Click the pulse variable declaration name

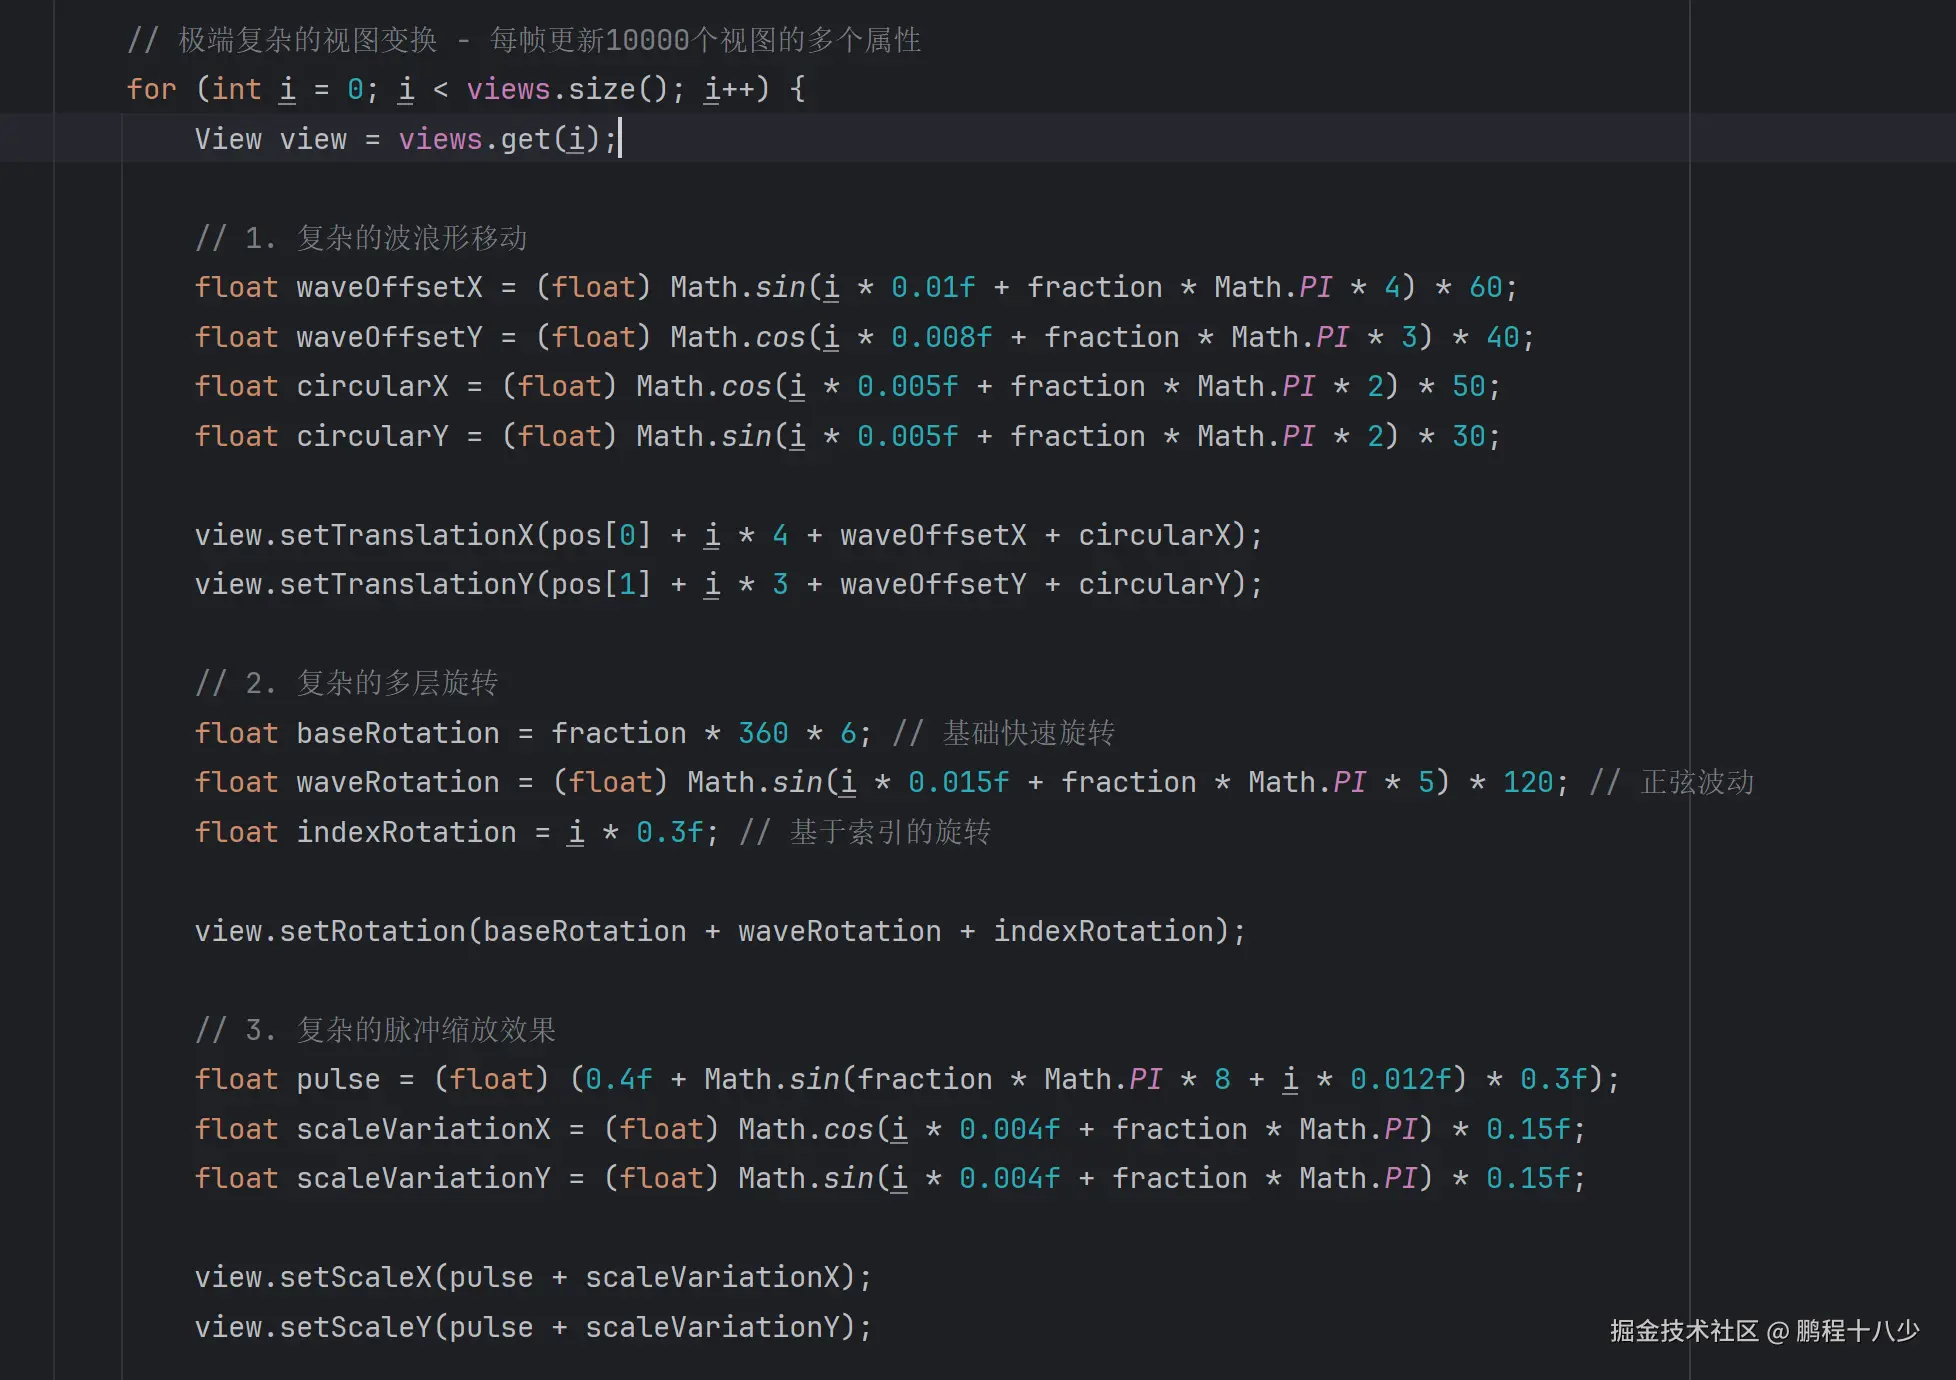338,1080
